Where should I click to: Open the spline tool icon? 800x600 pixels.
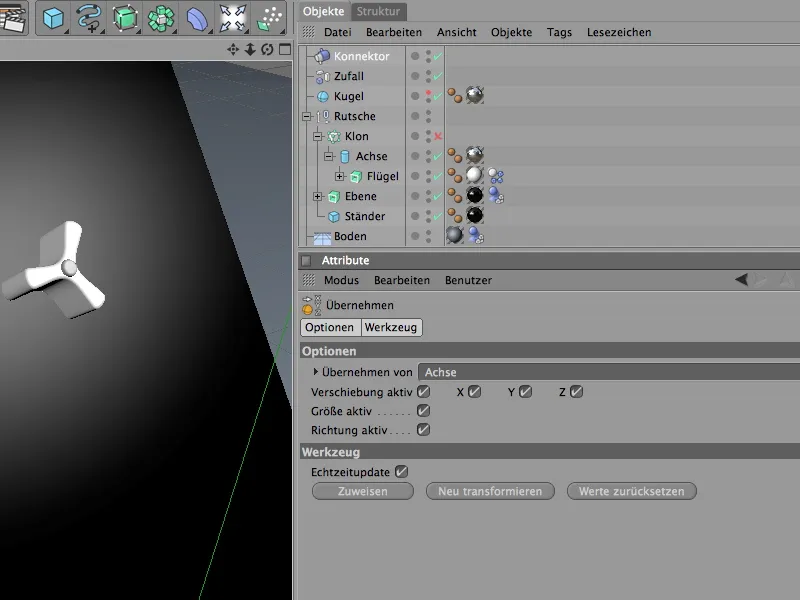(x=89, y=18)
